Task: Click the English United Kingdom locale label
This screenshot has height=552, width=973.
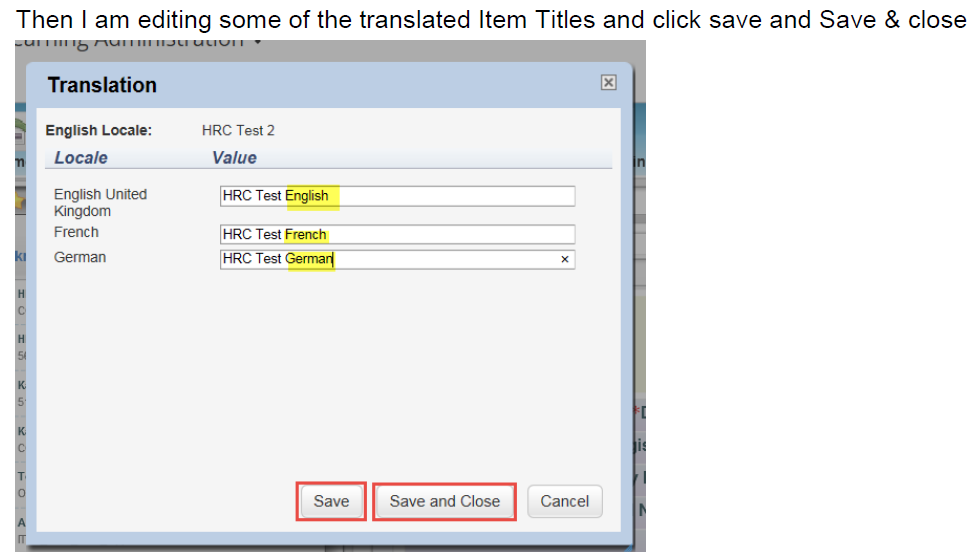Action: [101, 203]
